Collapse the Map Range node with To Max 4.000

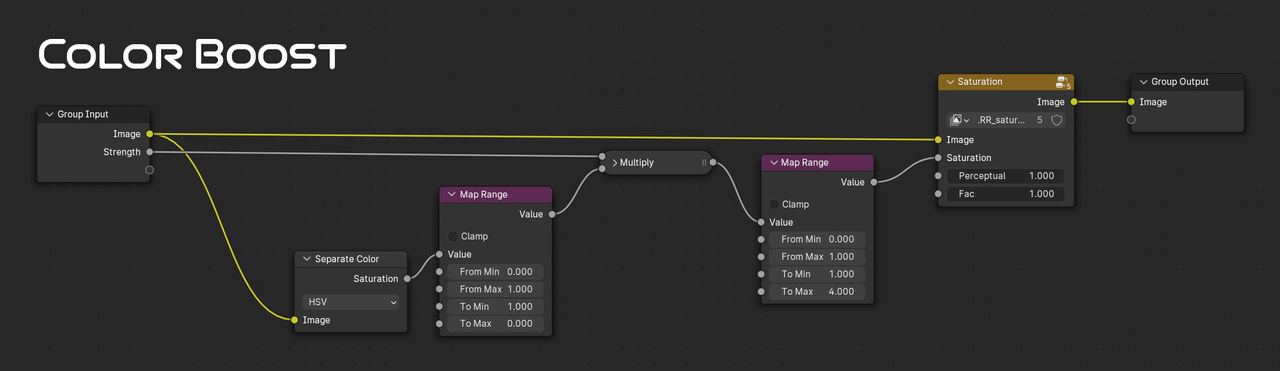pyautogui.click(x=773, y=163)
